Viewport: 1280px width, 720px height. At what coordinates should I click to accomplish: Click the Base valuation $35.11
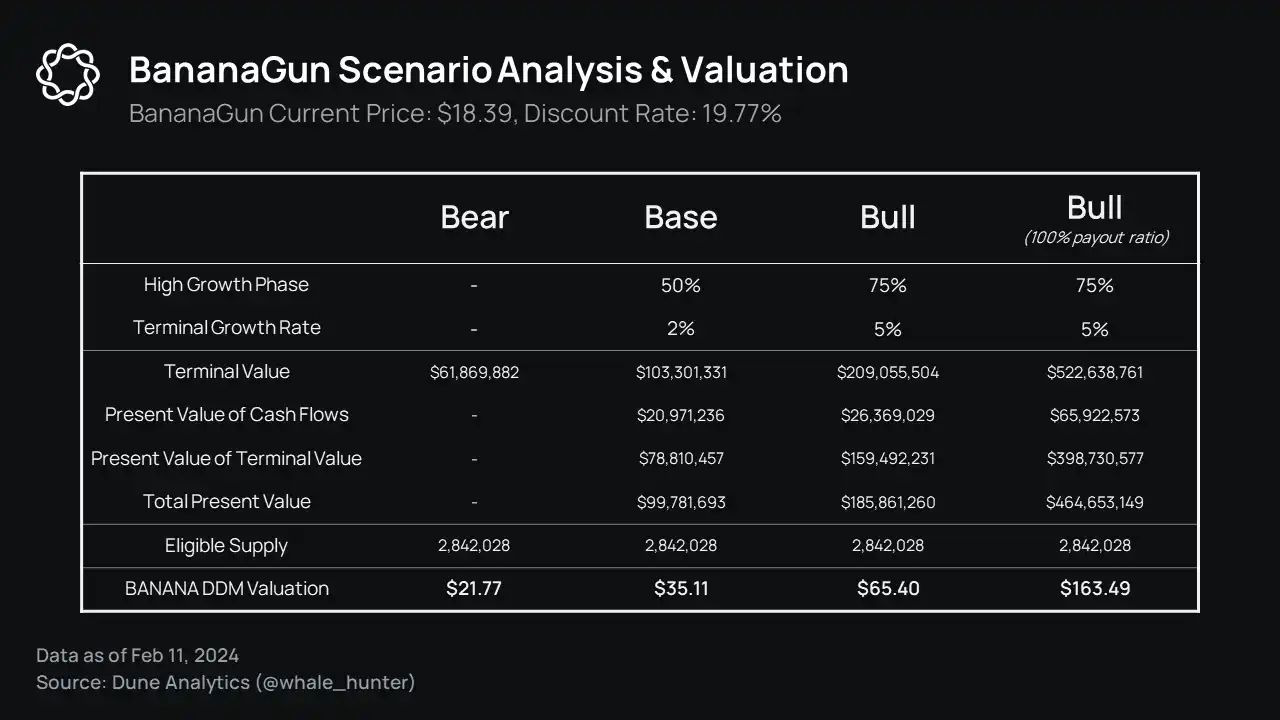click(681, 589)
